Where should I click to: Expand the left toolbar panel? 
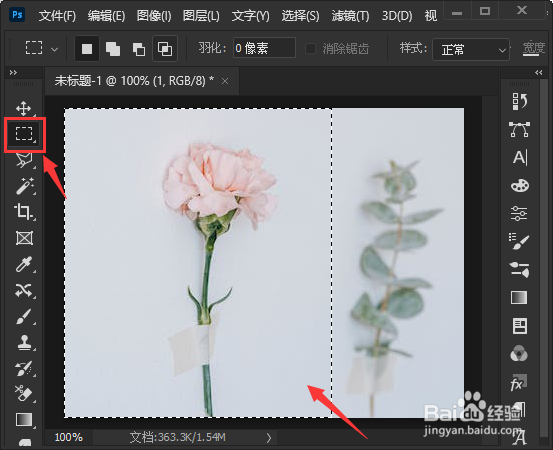coord(13,73)
